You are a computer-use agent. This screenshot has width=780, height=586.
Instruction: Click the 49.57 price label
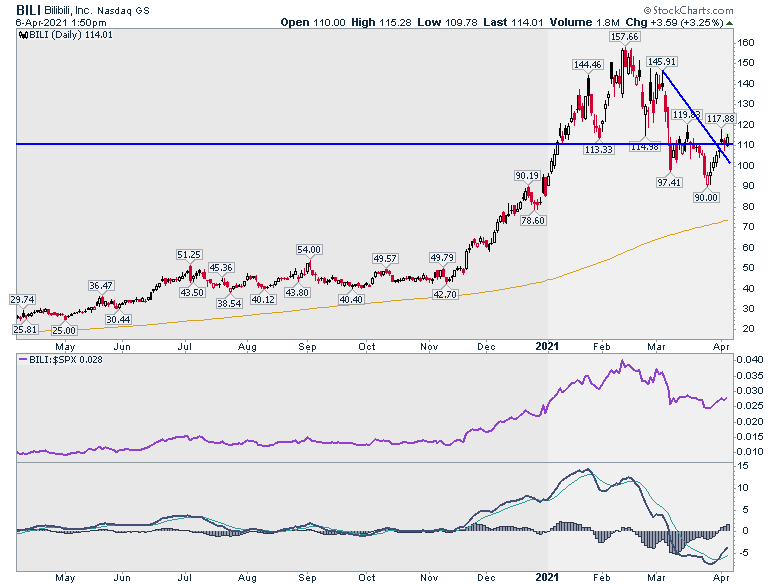tap(385, 259)
